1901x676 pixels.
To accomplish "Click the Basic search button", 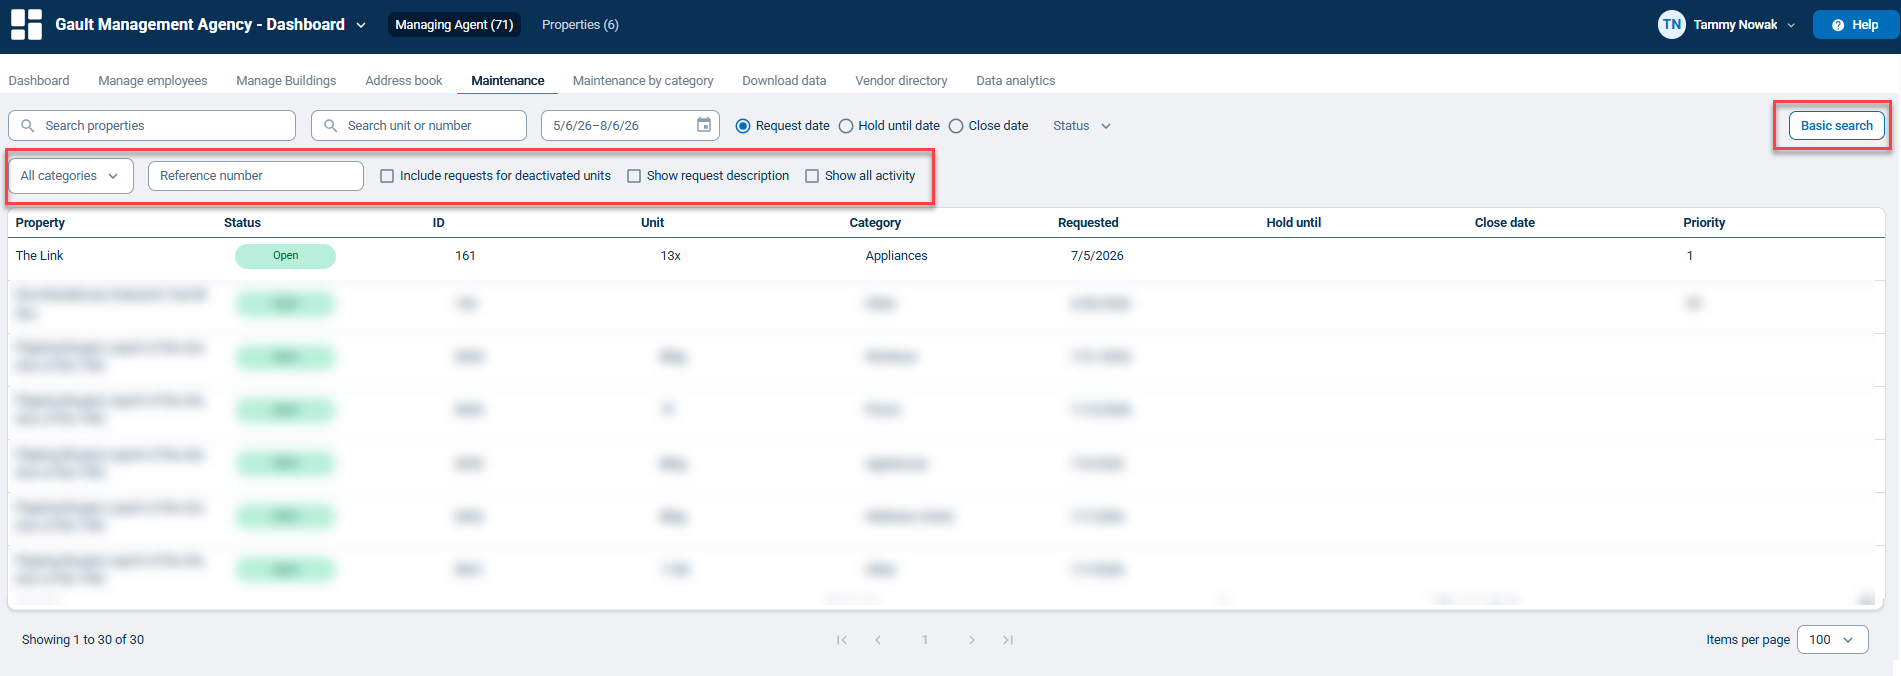I will click(1836, 126).
